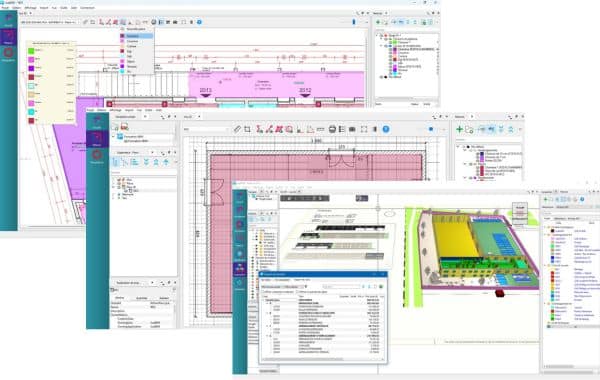Viewport: 600px width, 380px height.
Task: Click the dark navigation bar above the 3D view
Action: click(x=304, y=198)
